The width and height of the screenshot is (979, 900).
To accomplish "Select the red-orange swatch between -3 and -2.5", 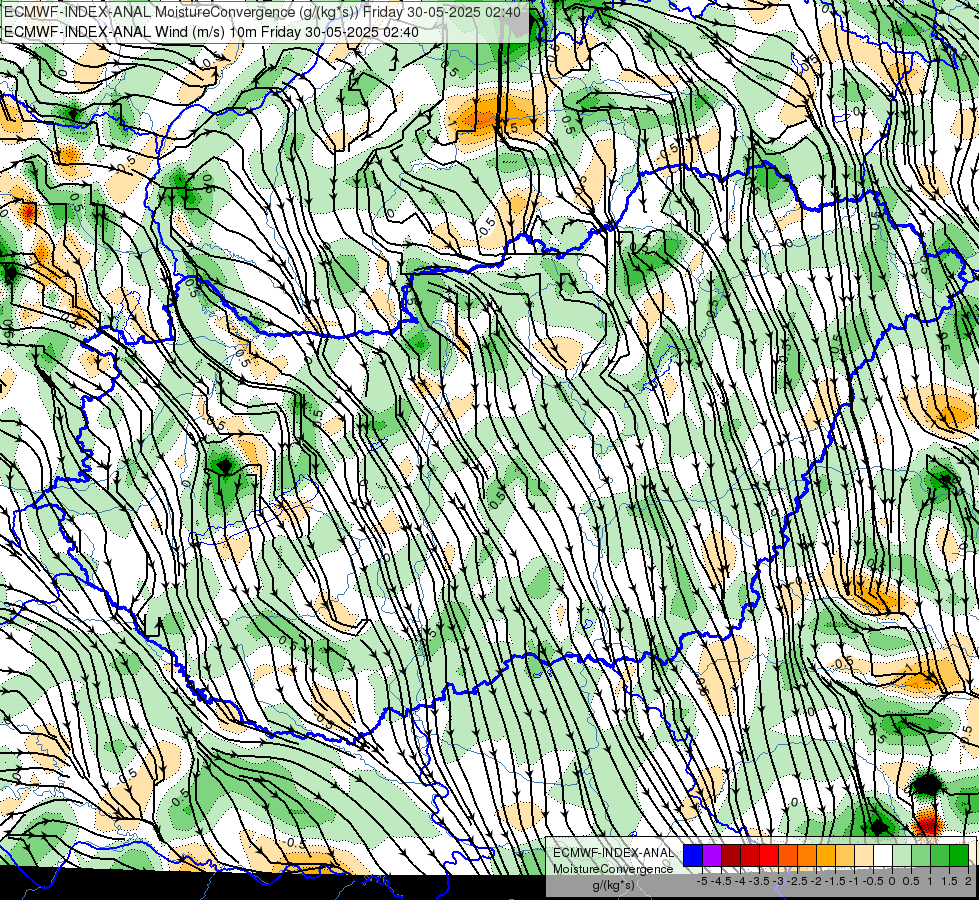I will coord(788,856).
